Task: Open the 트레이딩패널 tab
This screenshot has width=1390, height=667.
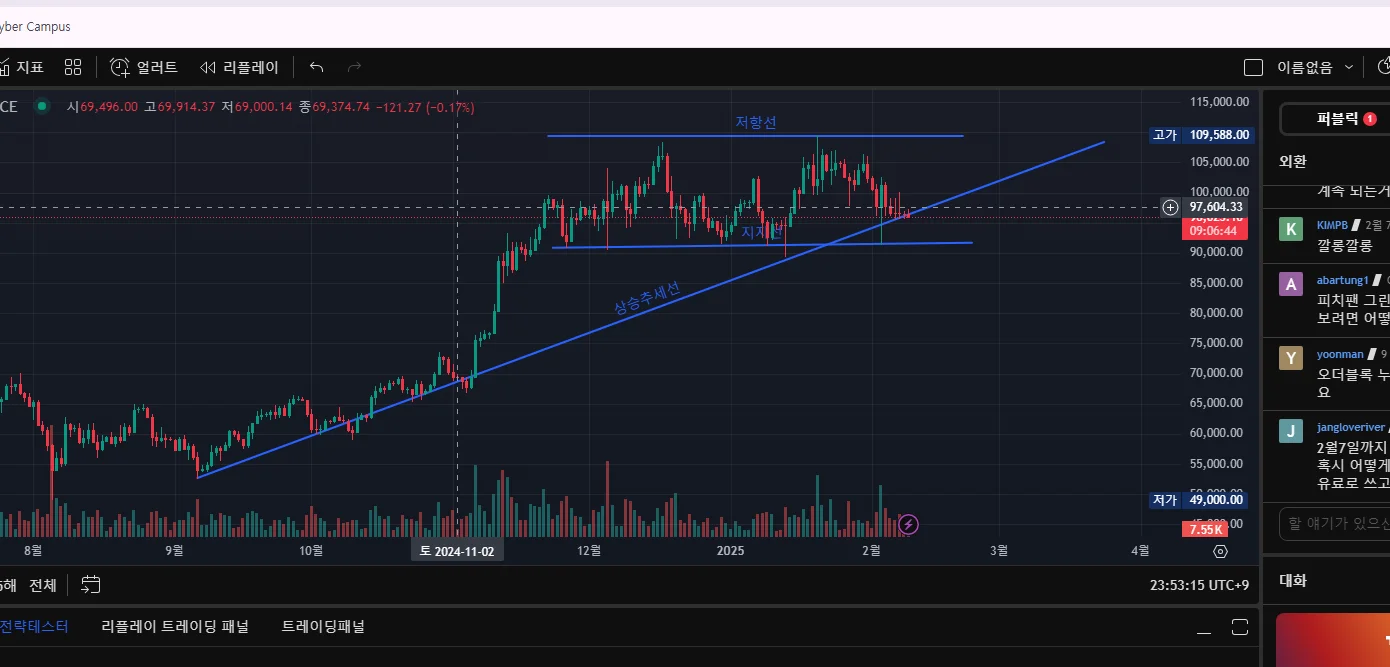Action: click(323, 627)
